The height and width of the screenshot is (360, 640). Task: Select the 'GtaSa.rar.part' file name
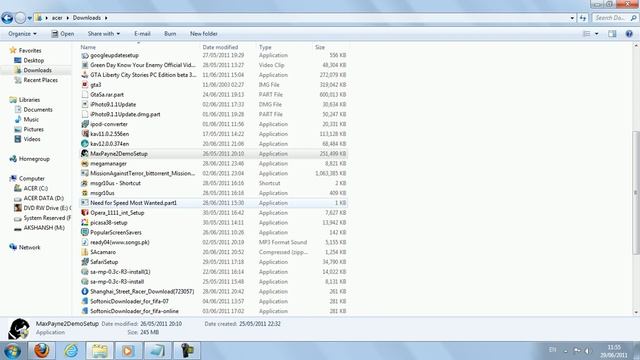(x=107, y=95)
